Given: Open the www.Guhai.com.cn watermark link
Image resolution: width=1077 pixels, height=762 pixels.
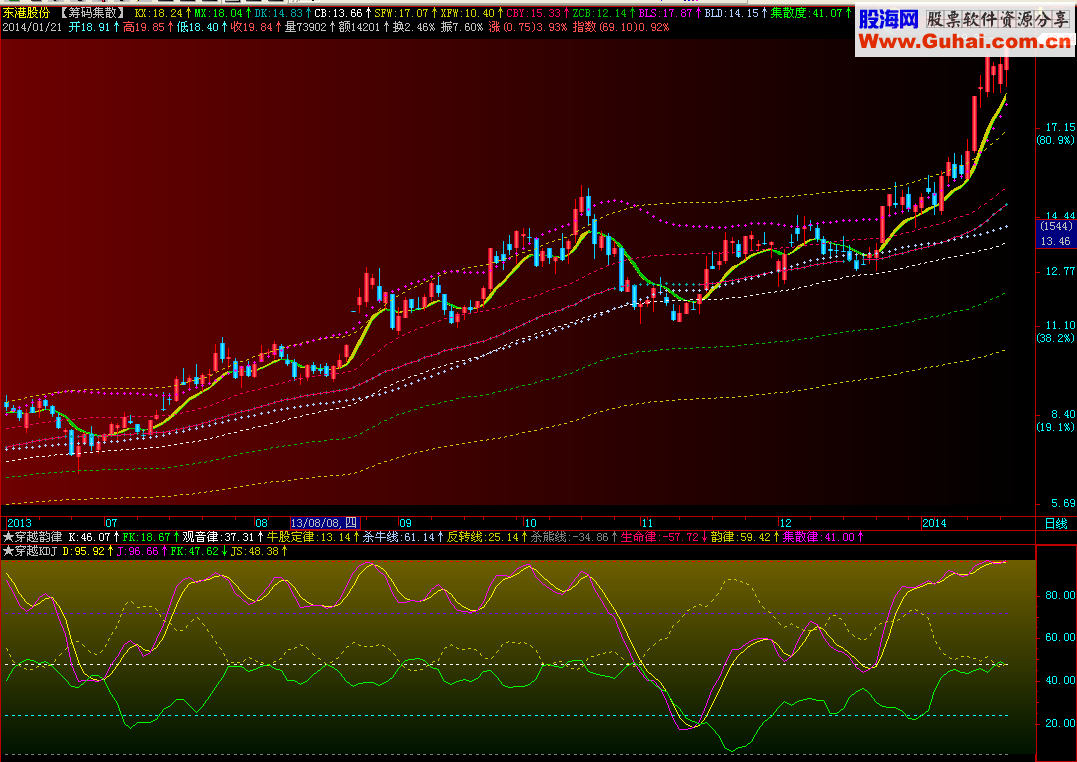Looking at the screenshot, I should [x=964, y=42].
